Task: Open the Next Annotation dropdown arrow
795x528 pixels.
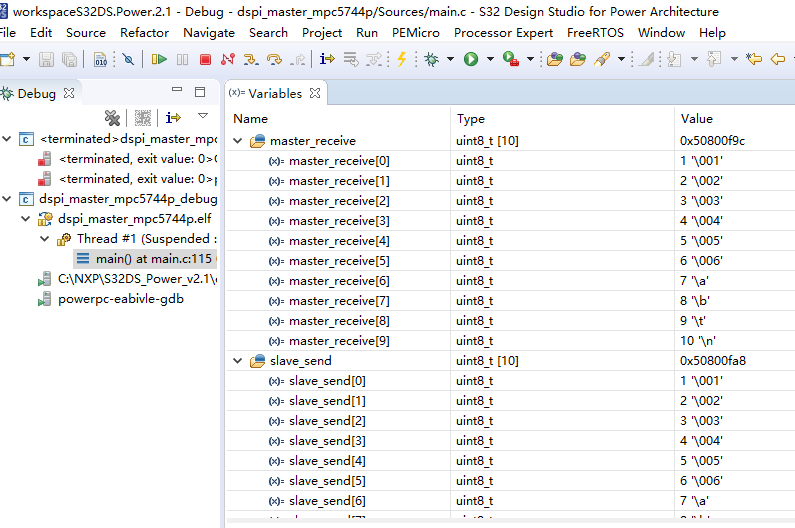Action: pyautogui.click(x=694, y=59)
